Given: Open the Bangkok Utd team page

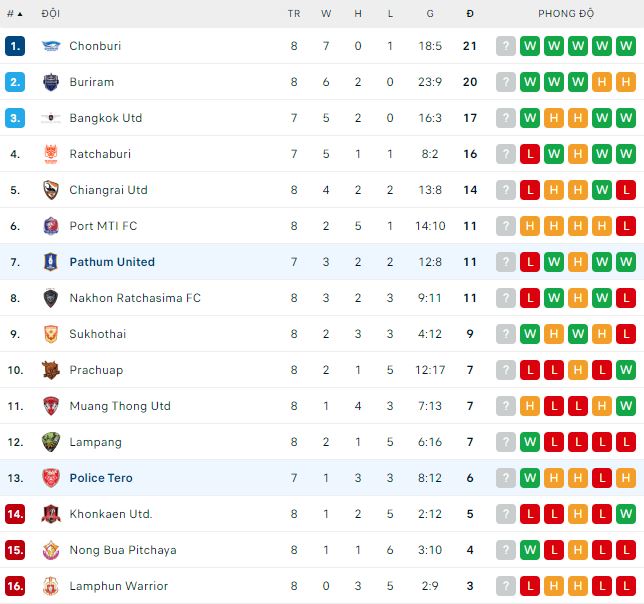Looking at the screenshot, I should tap(105, 118).
